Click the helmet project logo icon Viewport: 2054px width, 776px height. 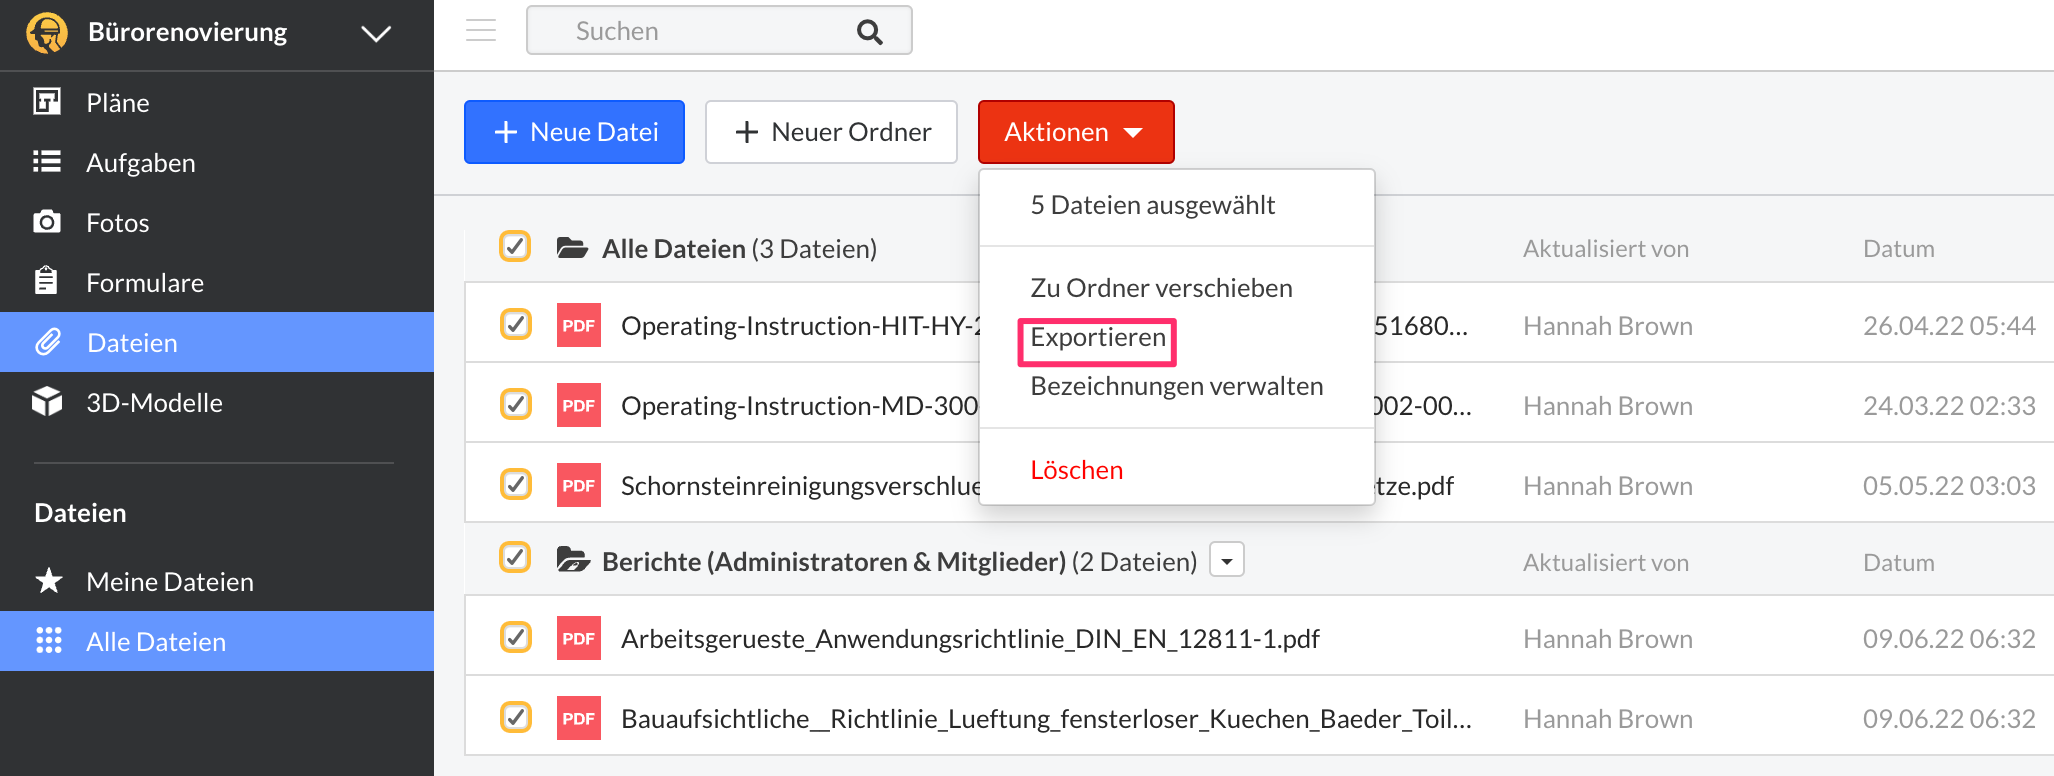point(47,32)
